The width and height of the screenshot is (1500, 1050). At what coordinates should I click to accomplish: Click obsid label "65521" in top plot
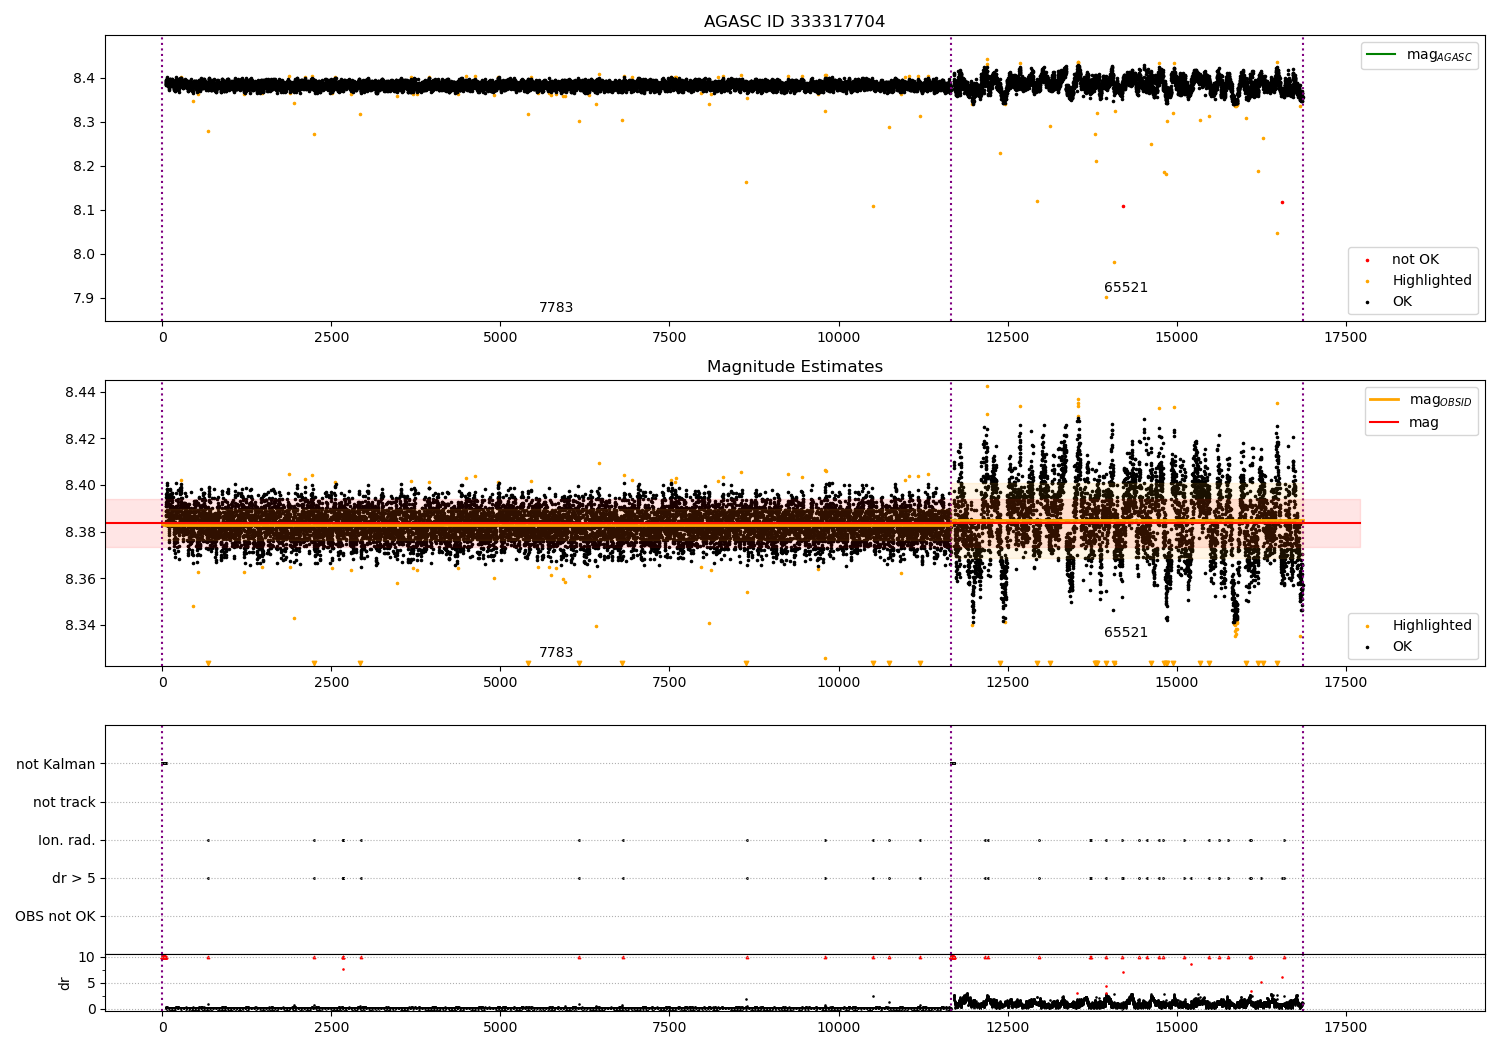point(1126,288)
